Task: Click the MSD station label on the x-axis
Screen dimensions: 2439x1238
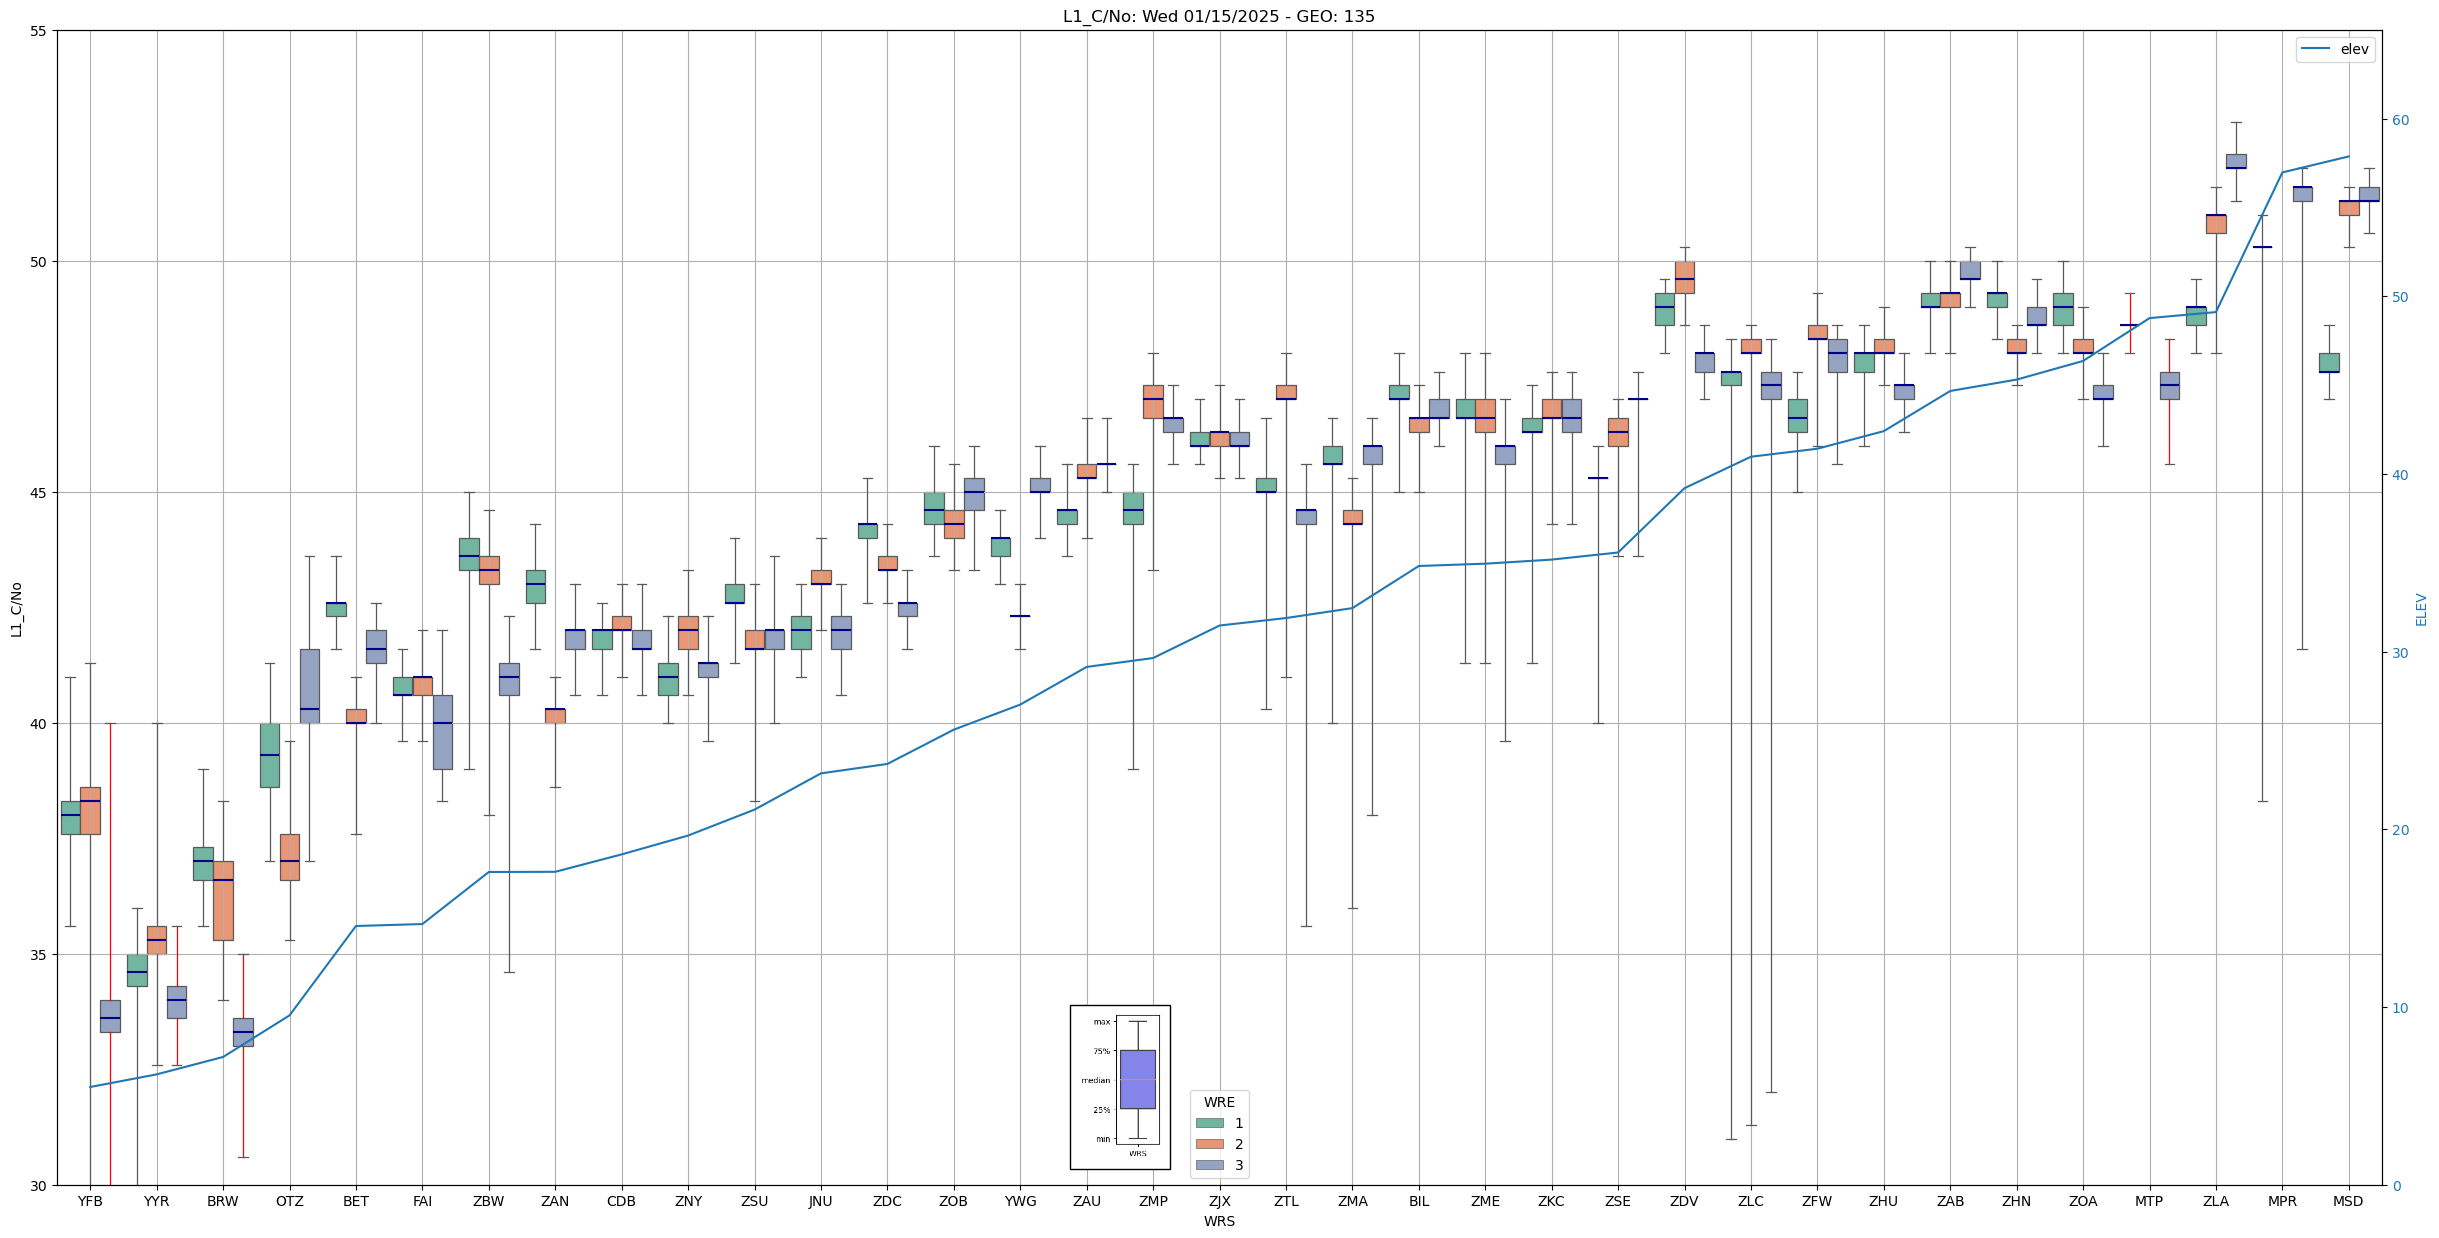Action: click(x=2348, y=1201)
